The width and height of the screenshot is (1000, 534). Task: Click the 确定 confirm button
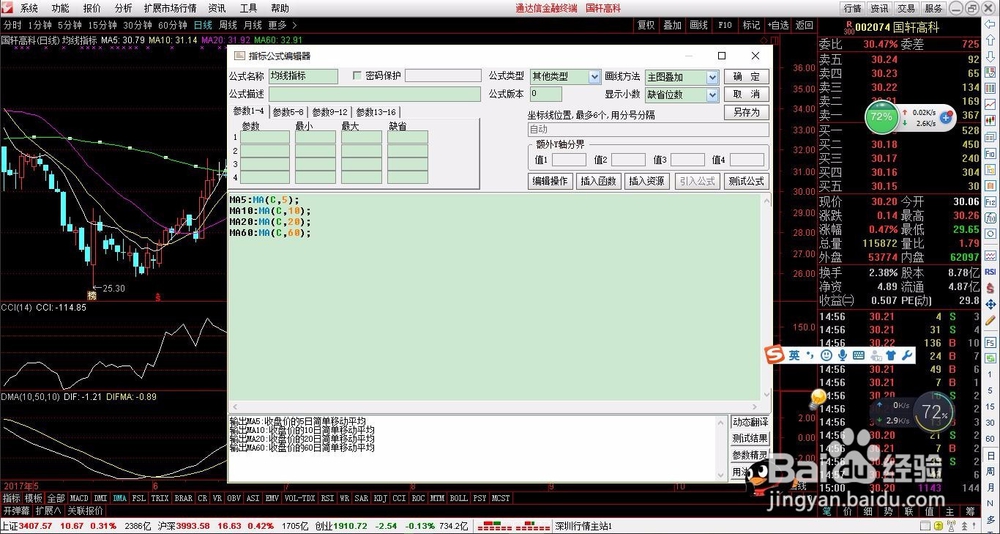746,77
